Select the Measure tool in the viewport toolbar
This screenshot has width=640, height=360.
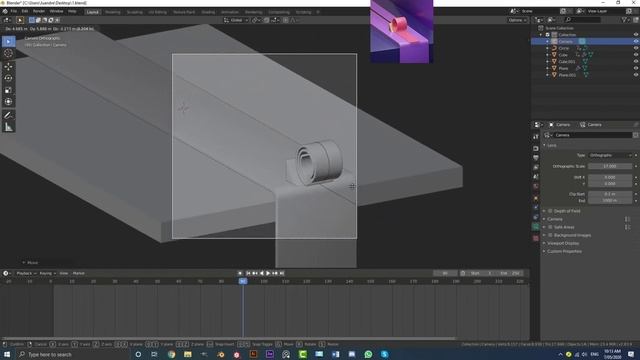[8, 127]
